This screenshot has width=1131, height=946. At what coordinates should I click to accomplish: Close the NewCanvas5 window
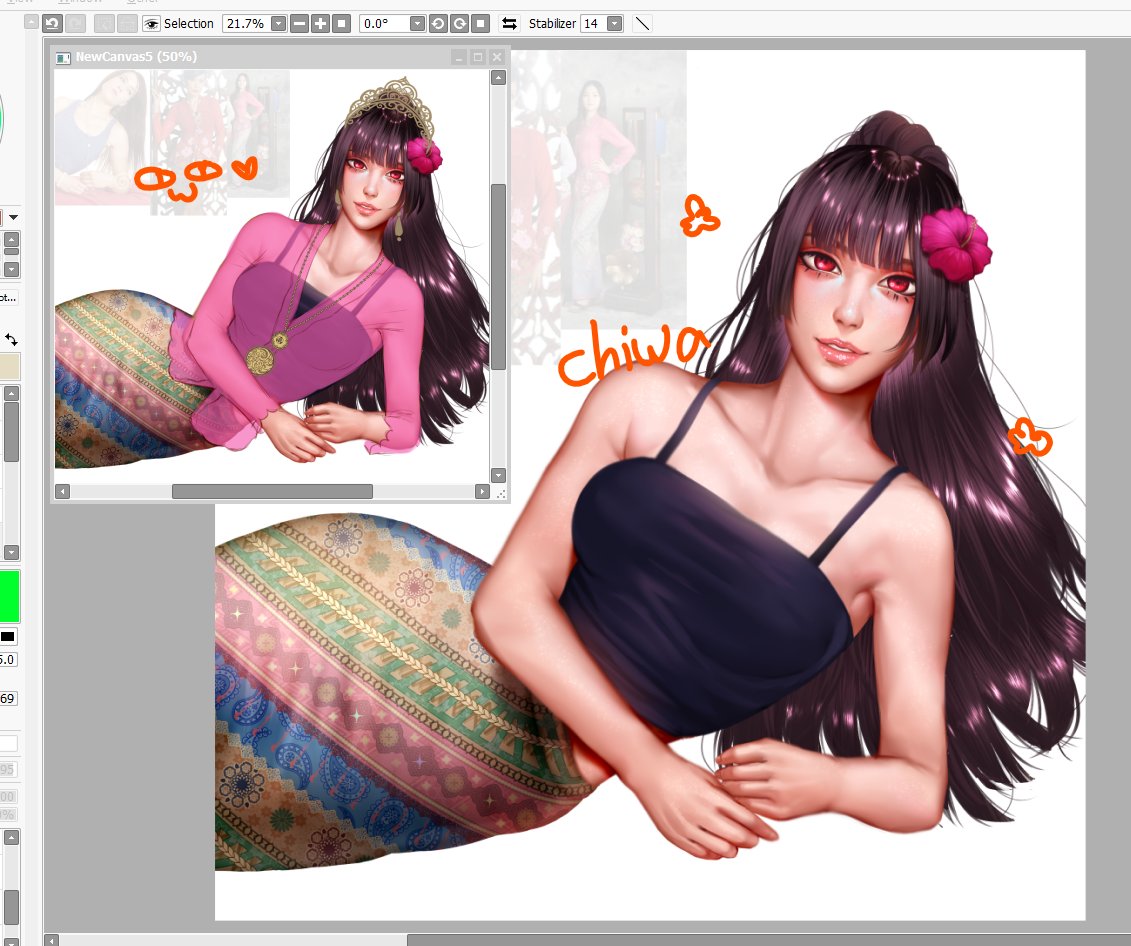[x=497, y=57]
